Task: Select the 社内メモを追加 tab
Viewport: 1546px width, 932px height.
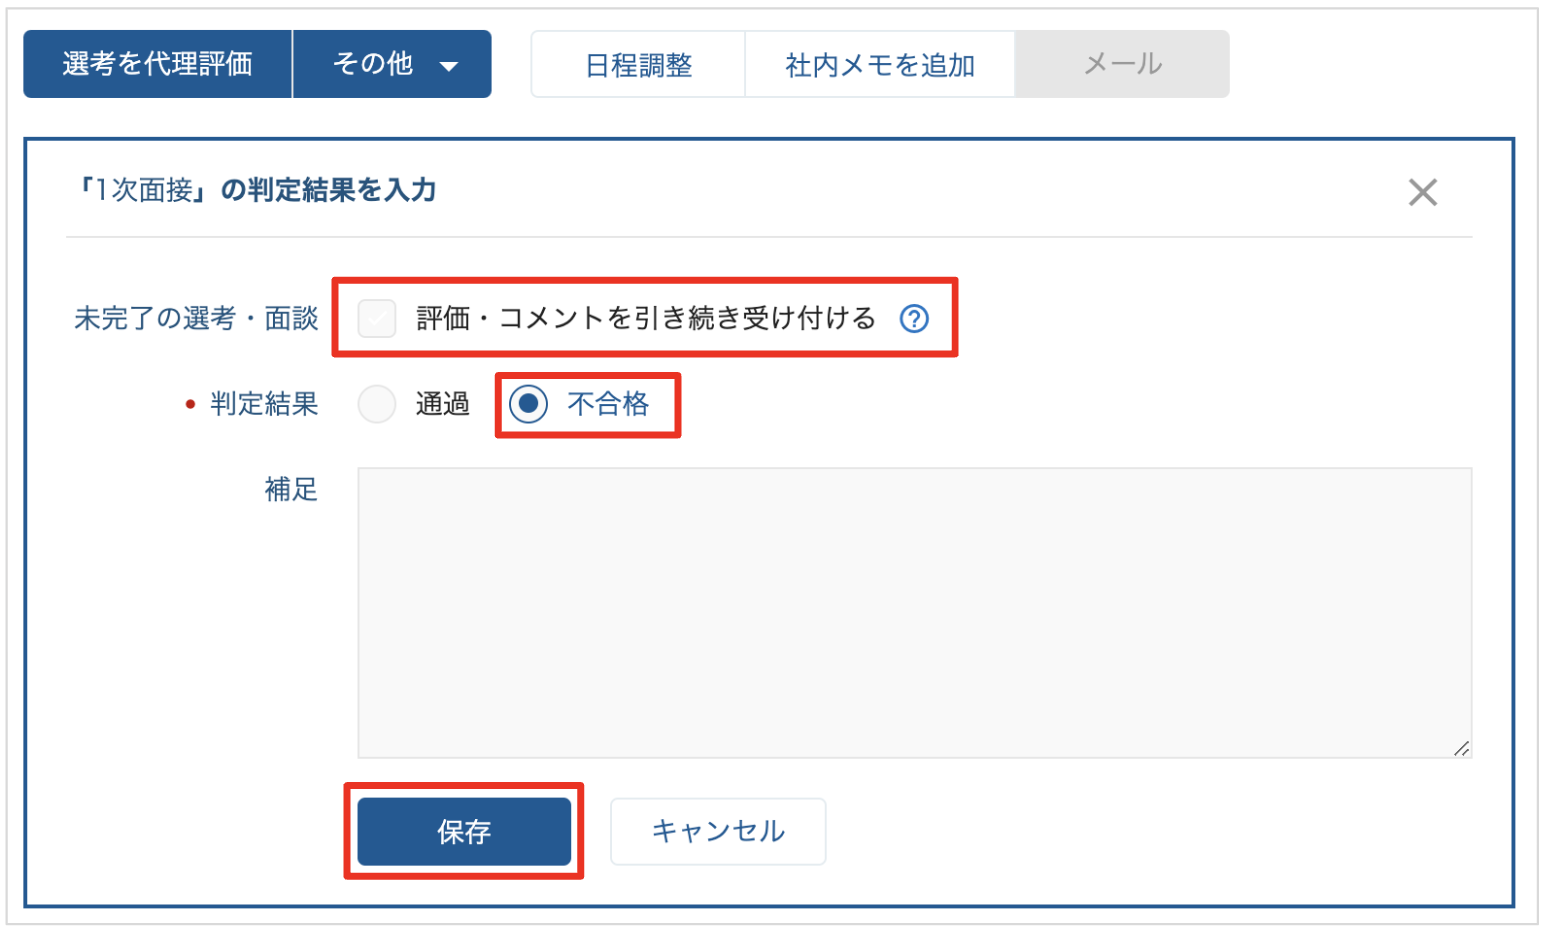Action: 880,65
